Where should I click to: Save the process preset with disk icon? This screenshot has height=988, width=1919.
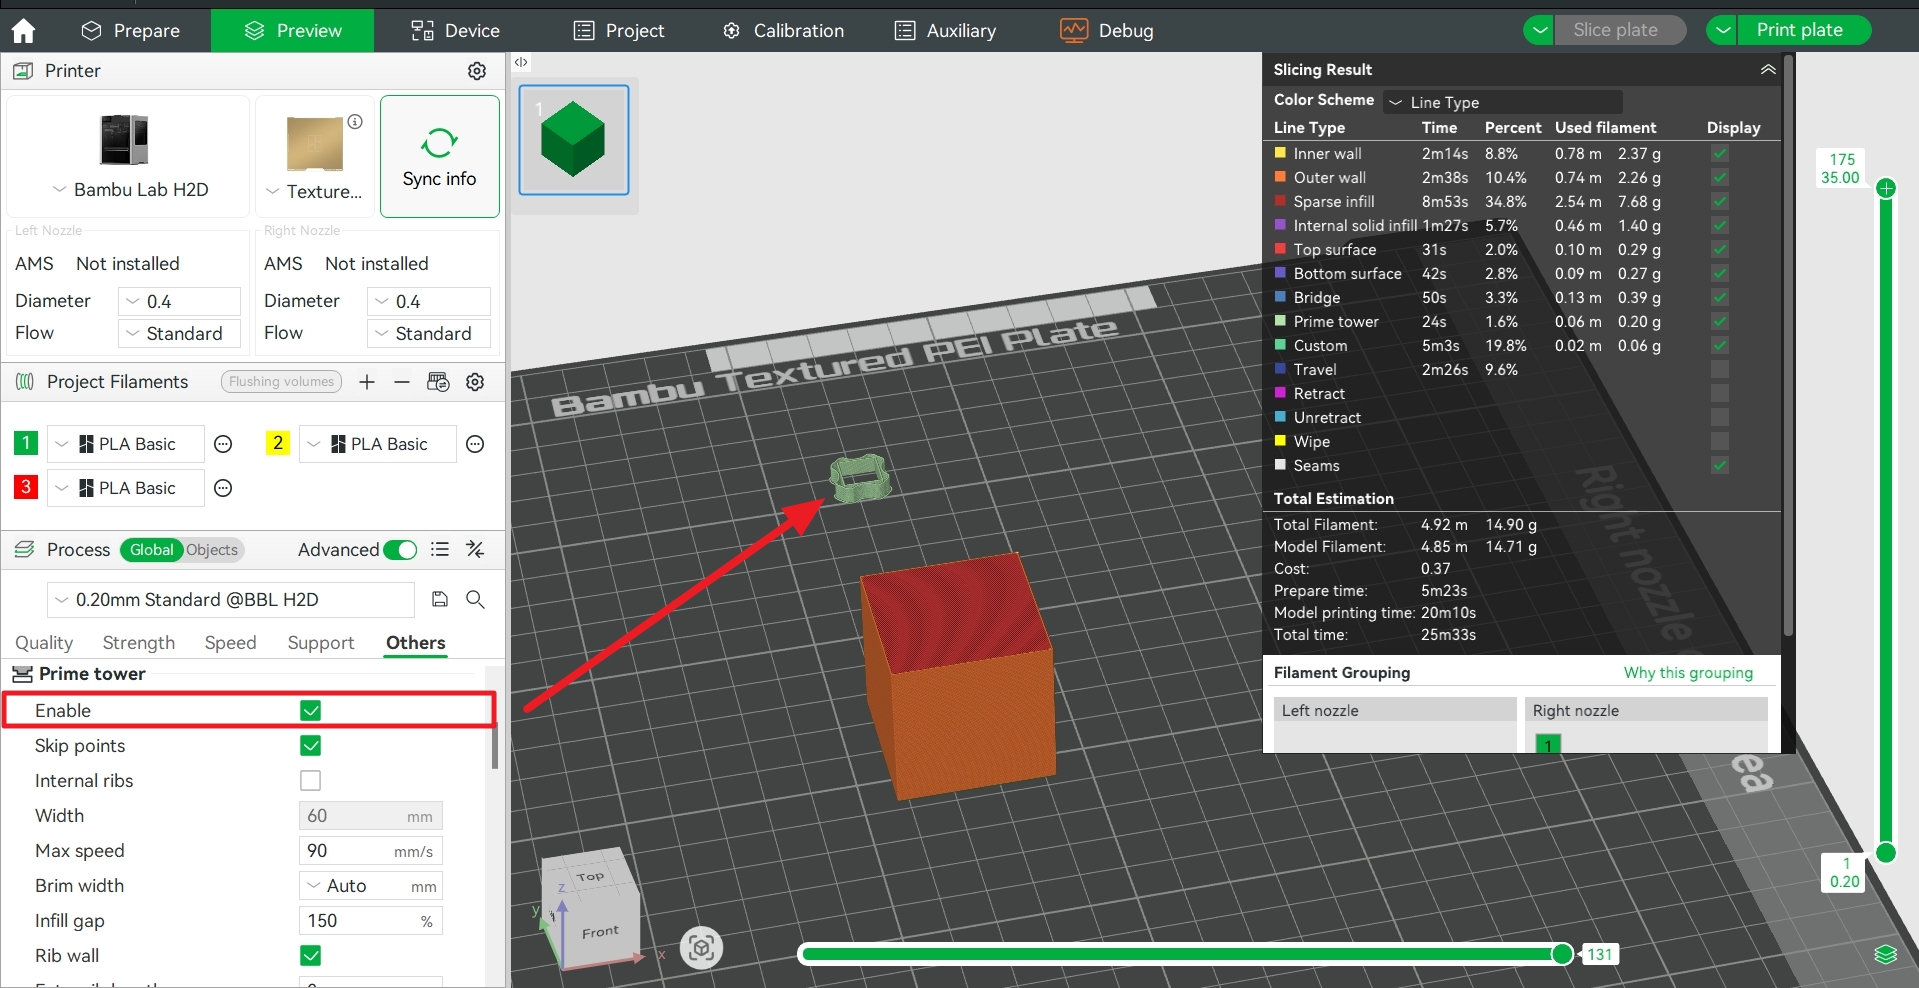[439, 599]
